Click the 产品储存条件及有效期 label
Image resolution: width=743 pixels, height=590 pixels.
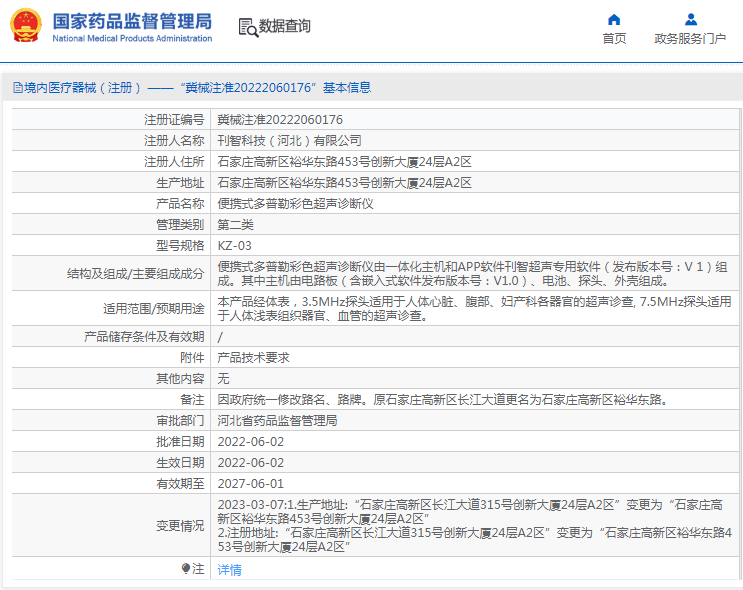[x=144, y=337]
